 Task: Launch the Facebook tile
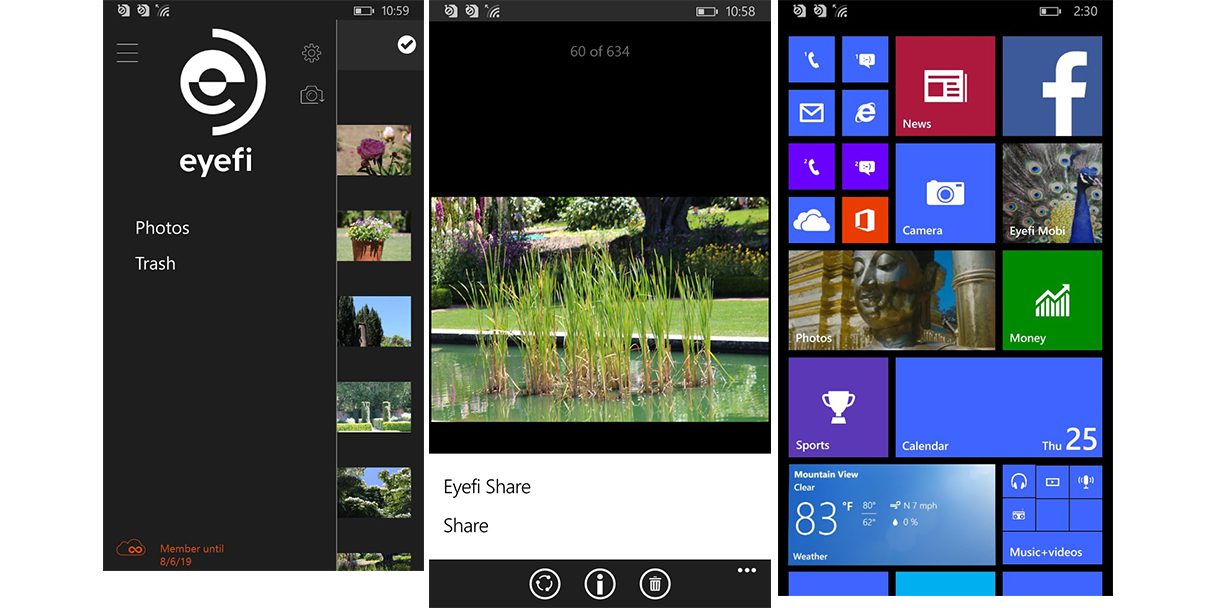(x=1052, y=86)
